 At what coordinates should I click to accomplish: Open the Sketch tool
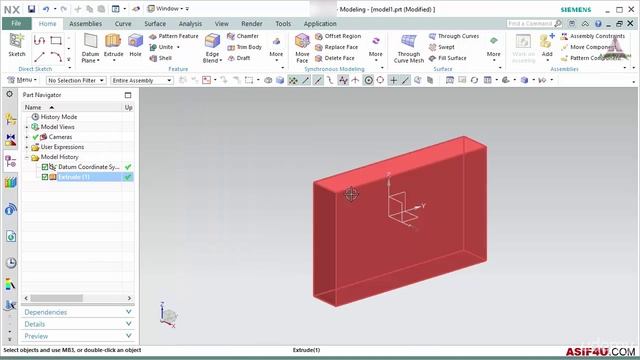[17, 45]
